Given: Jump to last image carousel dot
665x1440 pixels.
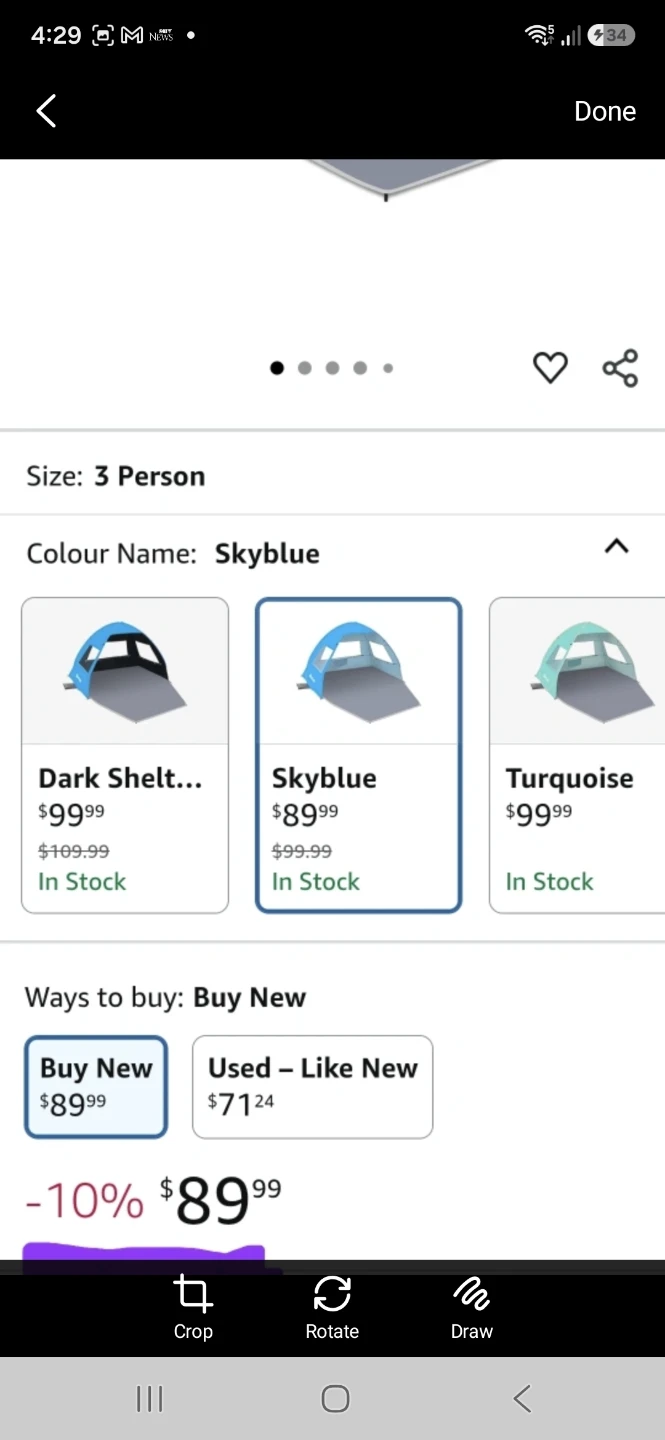Looking at the screenshot, I should pos(388,368).
